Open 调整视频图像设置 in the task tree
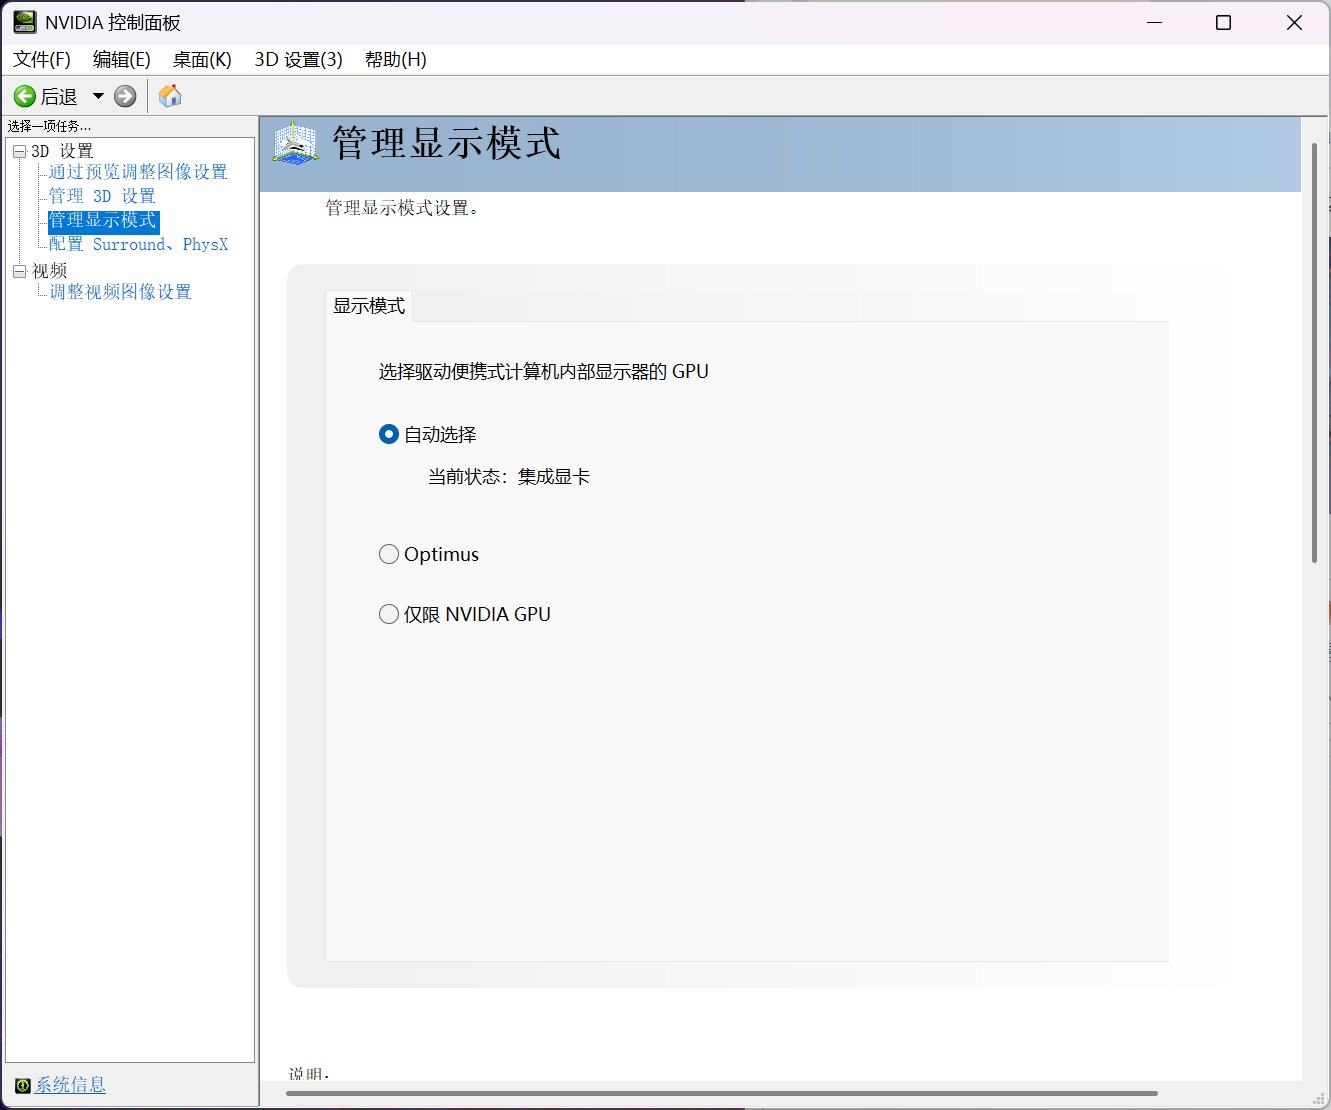1331x1110 pixels. point(120,292)
